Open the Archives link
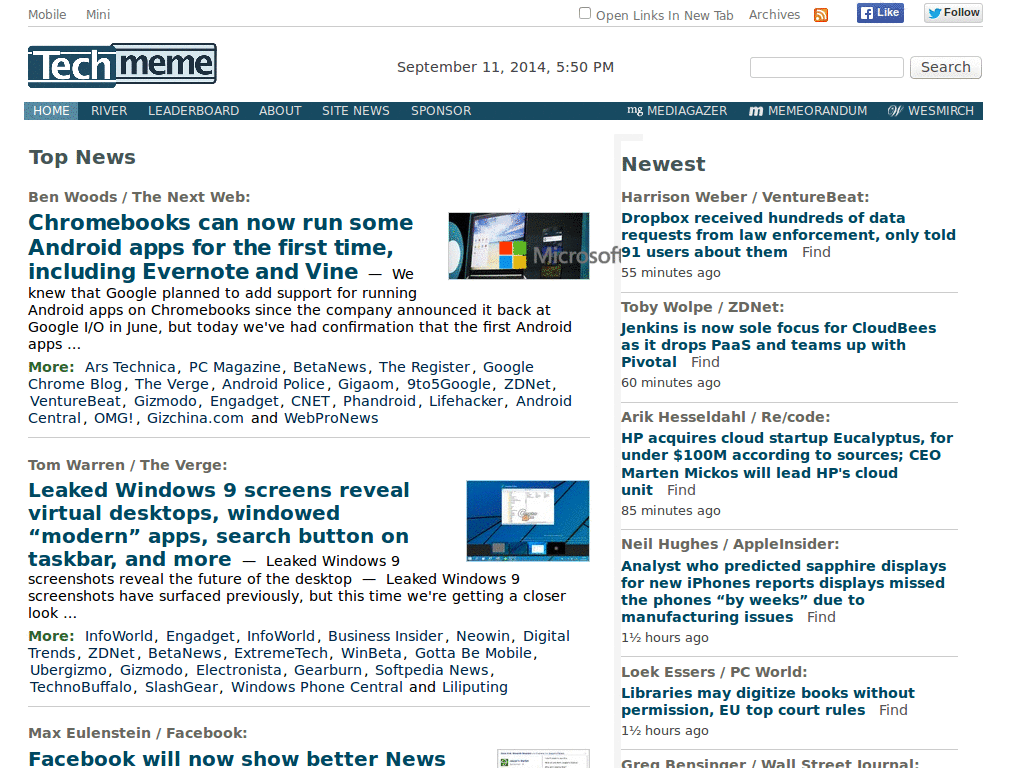 [775, 14]
